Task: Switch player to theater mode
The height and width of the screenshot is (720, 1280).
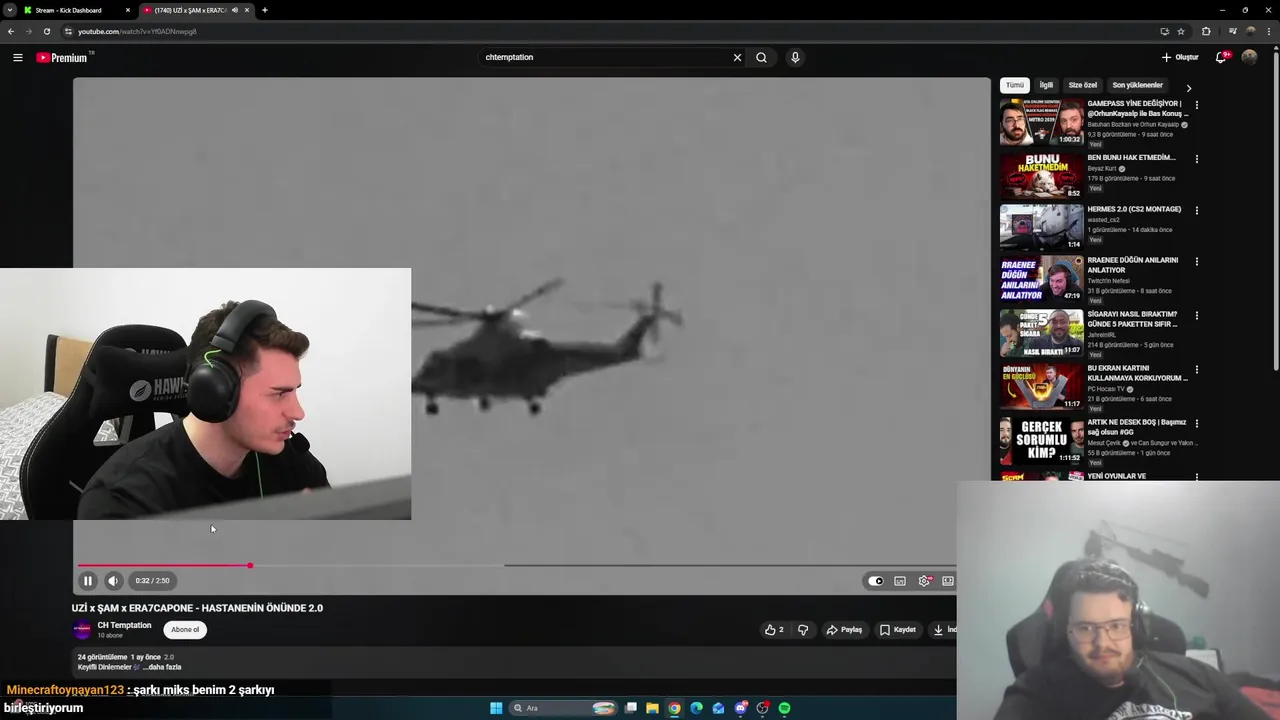Action: point(948,581)
